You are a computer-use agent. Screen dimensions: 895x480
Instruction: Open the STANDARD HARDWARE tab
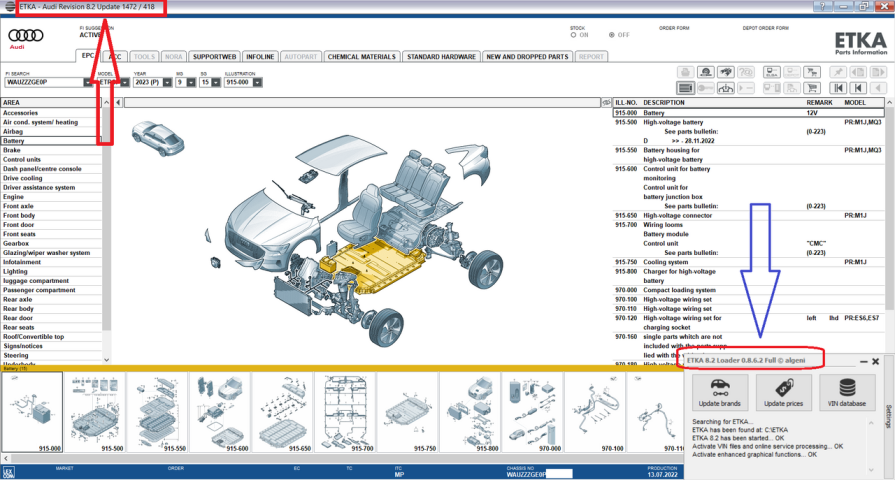(x=441, y=57)
